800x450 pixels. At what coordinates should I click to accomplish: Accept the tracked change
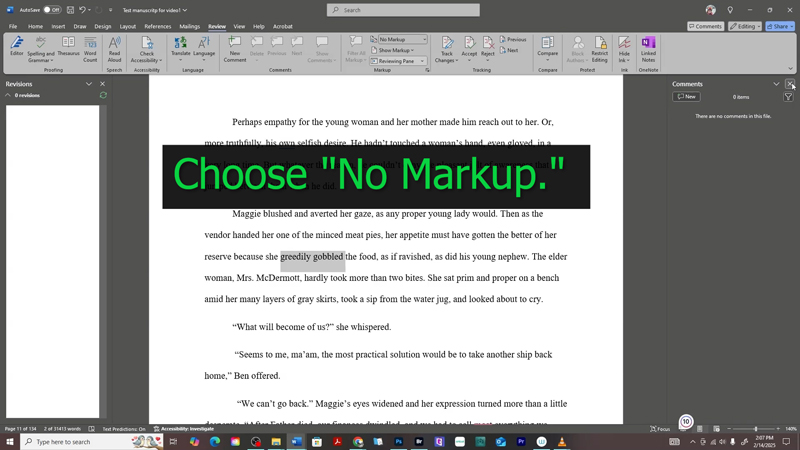coord(469,49)
